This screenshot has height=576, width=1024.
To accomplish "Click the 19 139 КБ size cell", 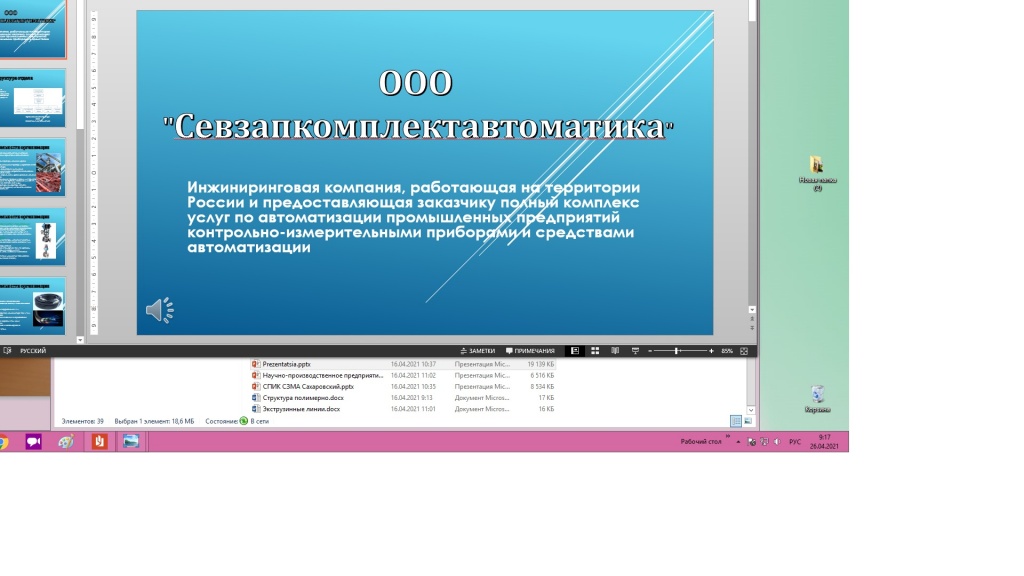I will (541, 364).
